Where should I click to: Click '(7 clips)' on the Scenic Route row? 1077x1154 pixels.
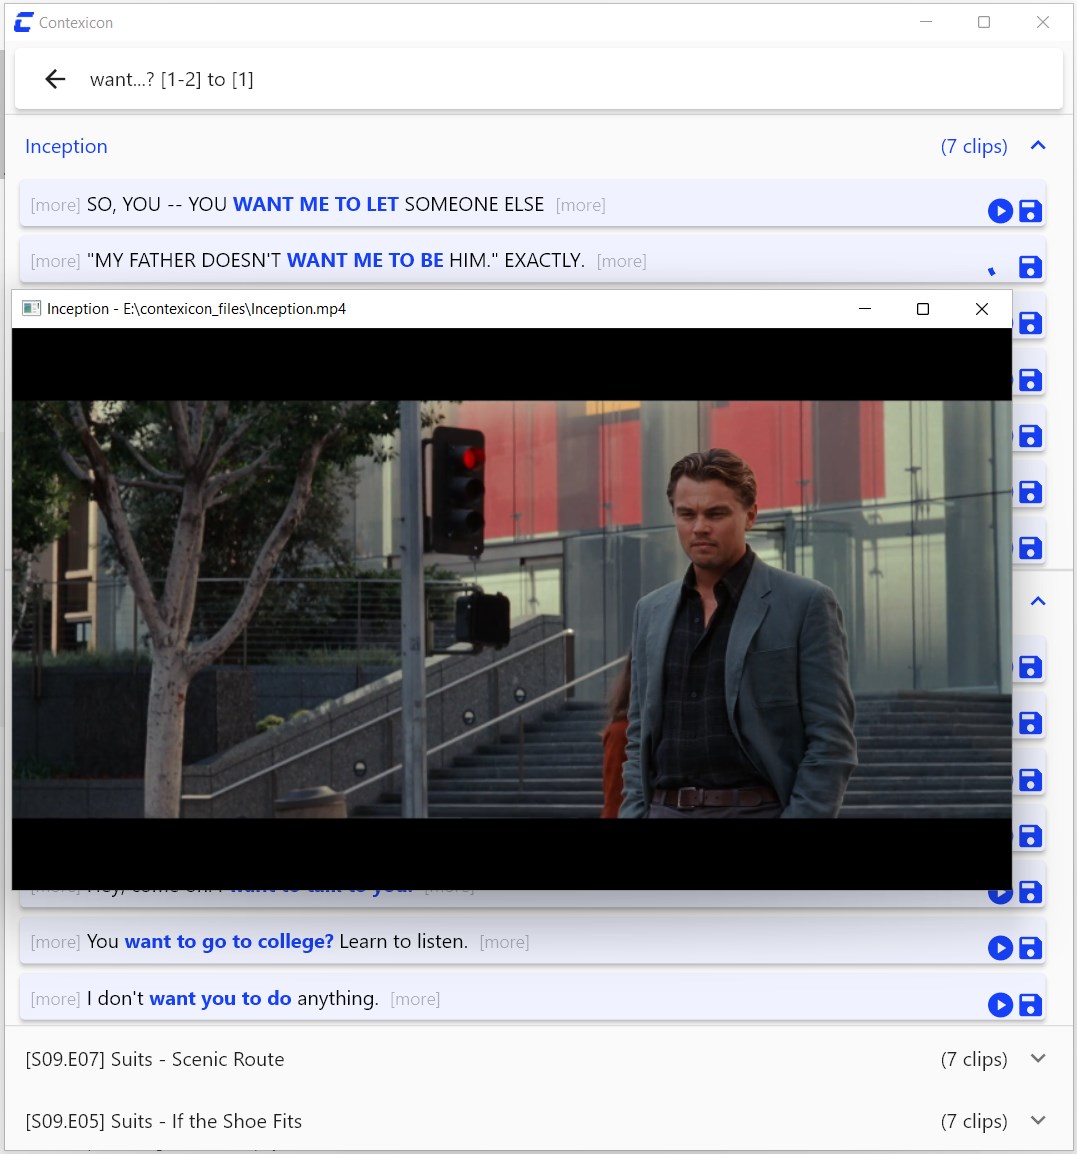[974, 1059]
